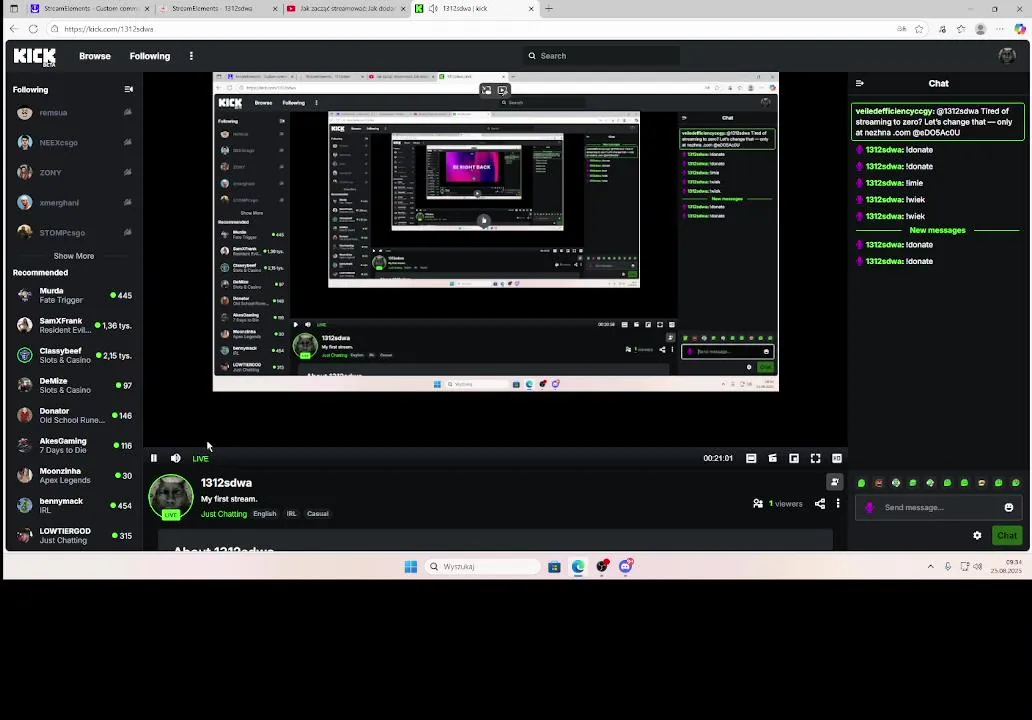Click the follow icon button near viewers
Viewport: 1032px width, 720px height.
[835, 482]
